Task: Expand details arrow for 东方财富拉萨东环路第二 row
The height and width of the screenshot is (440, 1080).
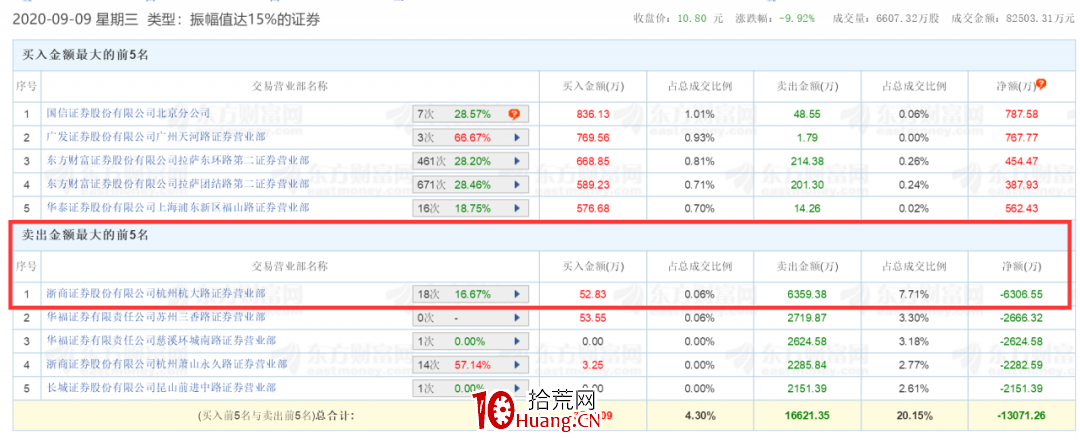Action: [517, 161]
